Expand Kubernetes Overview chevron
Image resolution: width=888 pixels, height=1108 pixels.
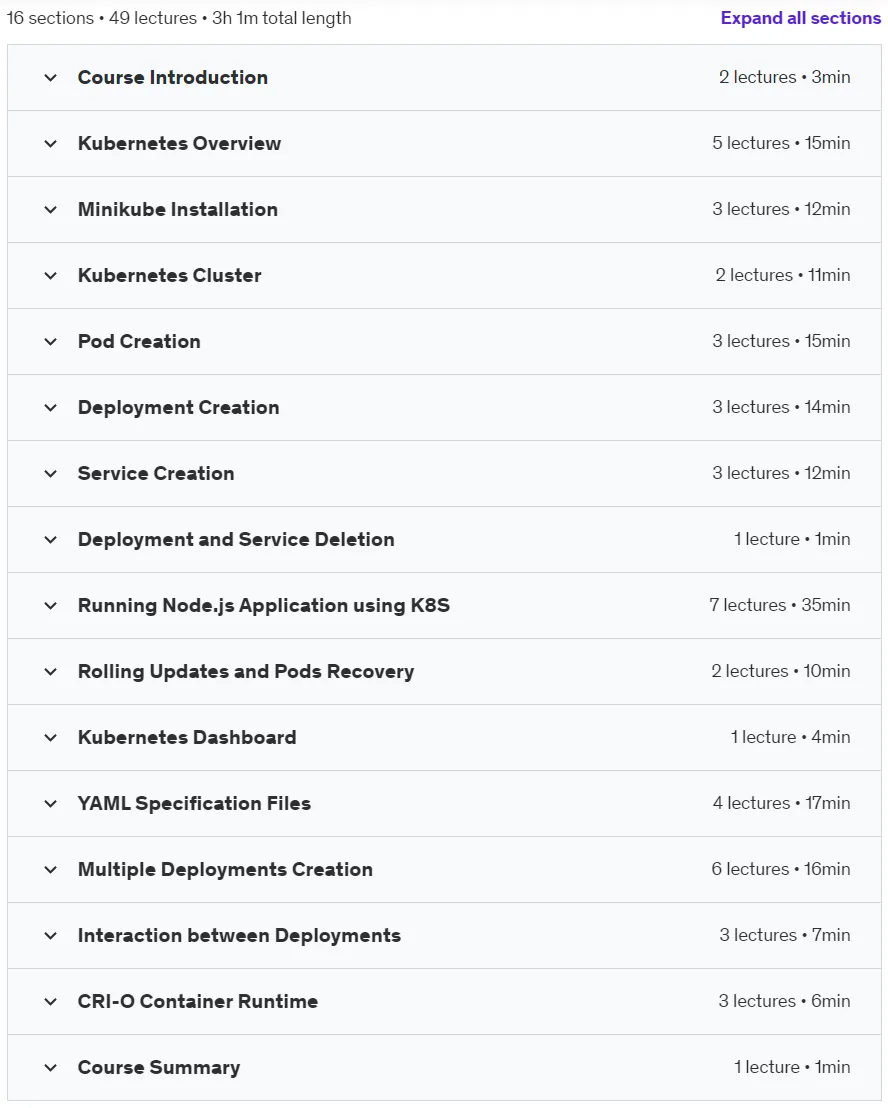point(50,144)
